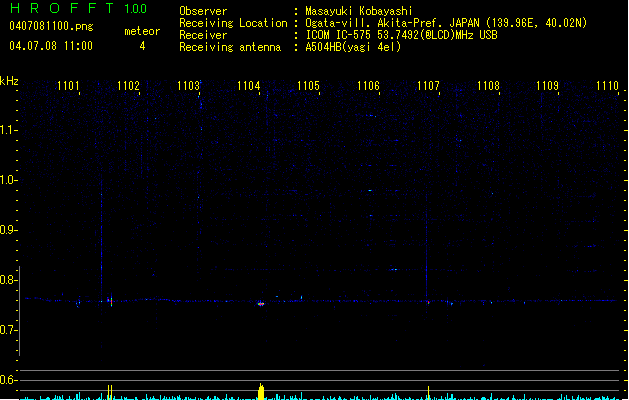Click the meteor count value 4
The width and height of the screenshot is (629, 400).
142,46
